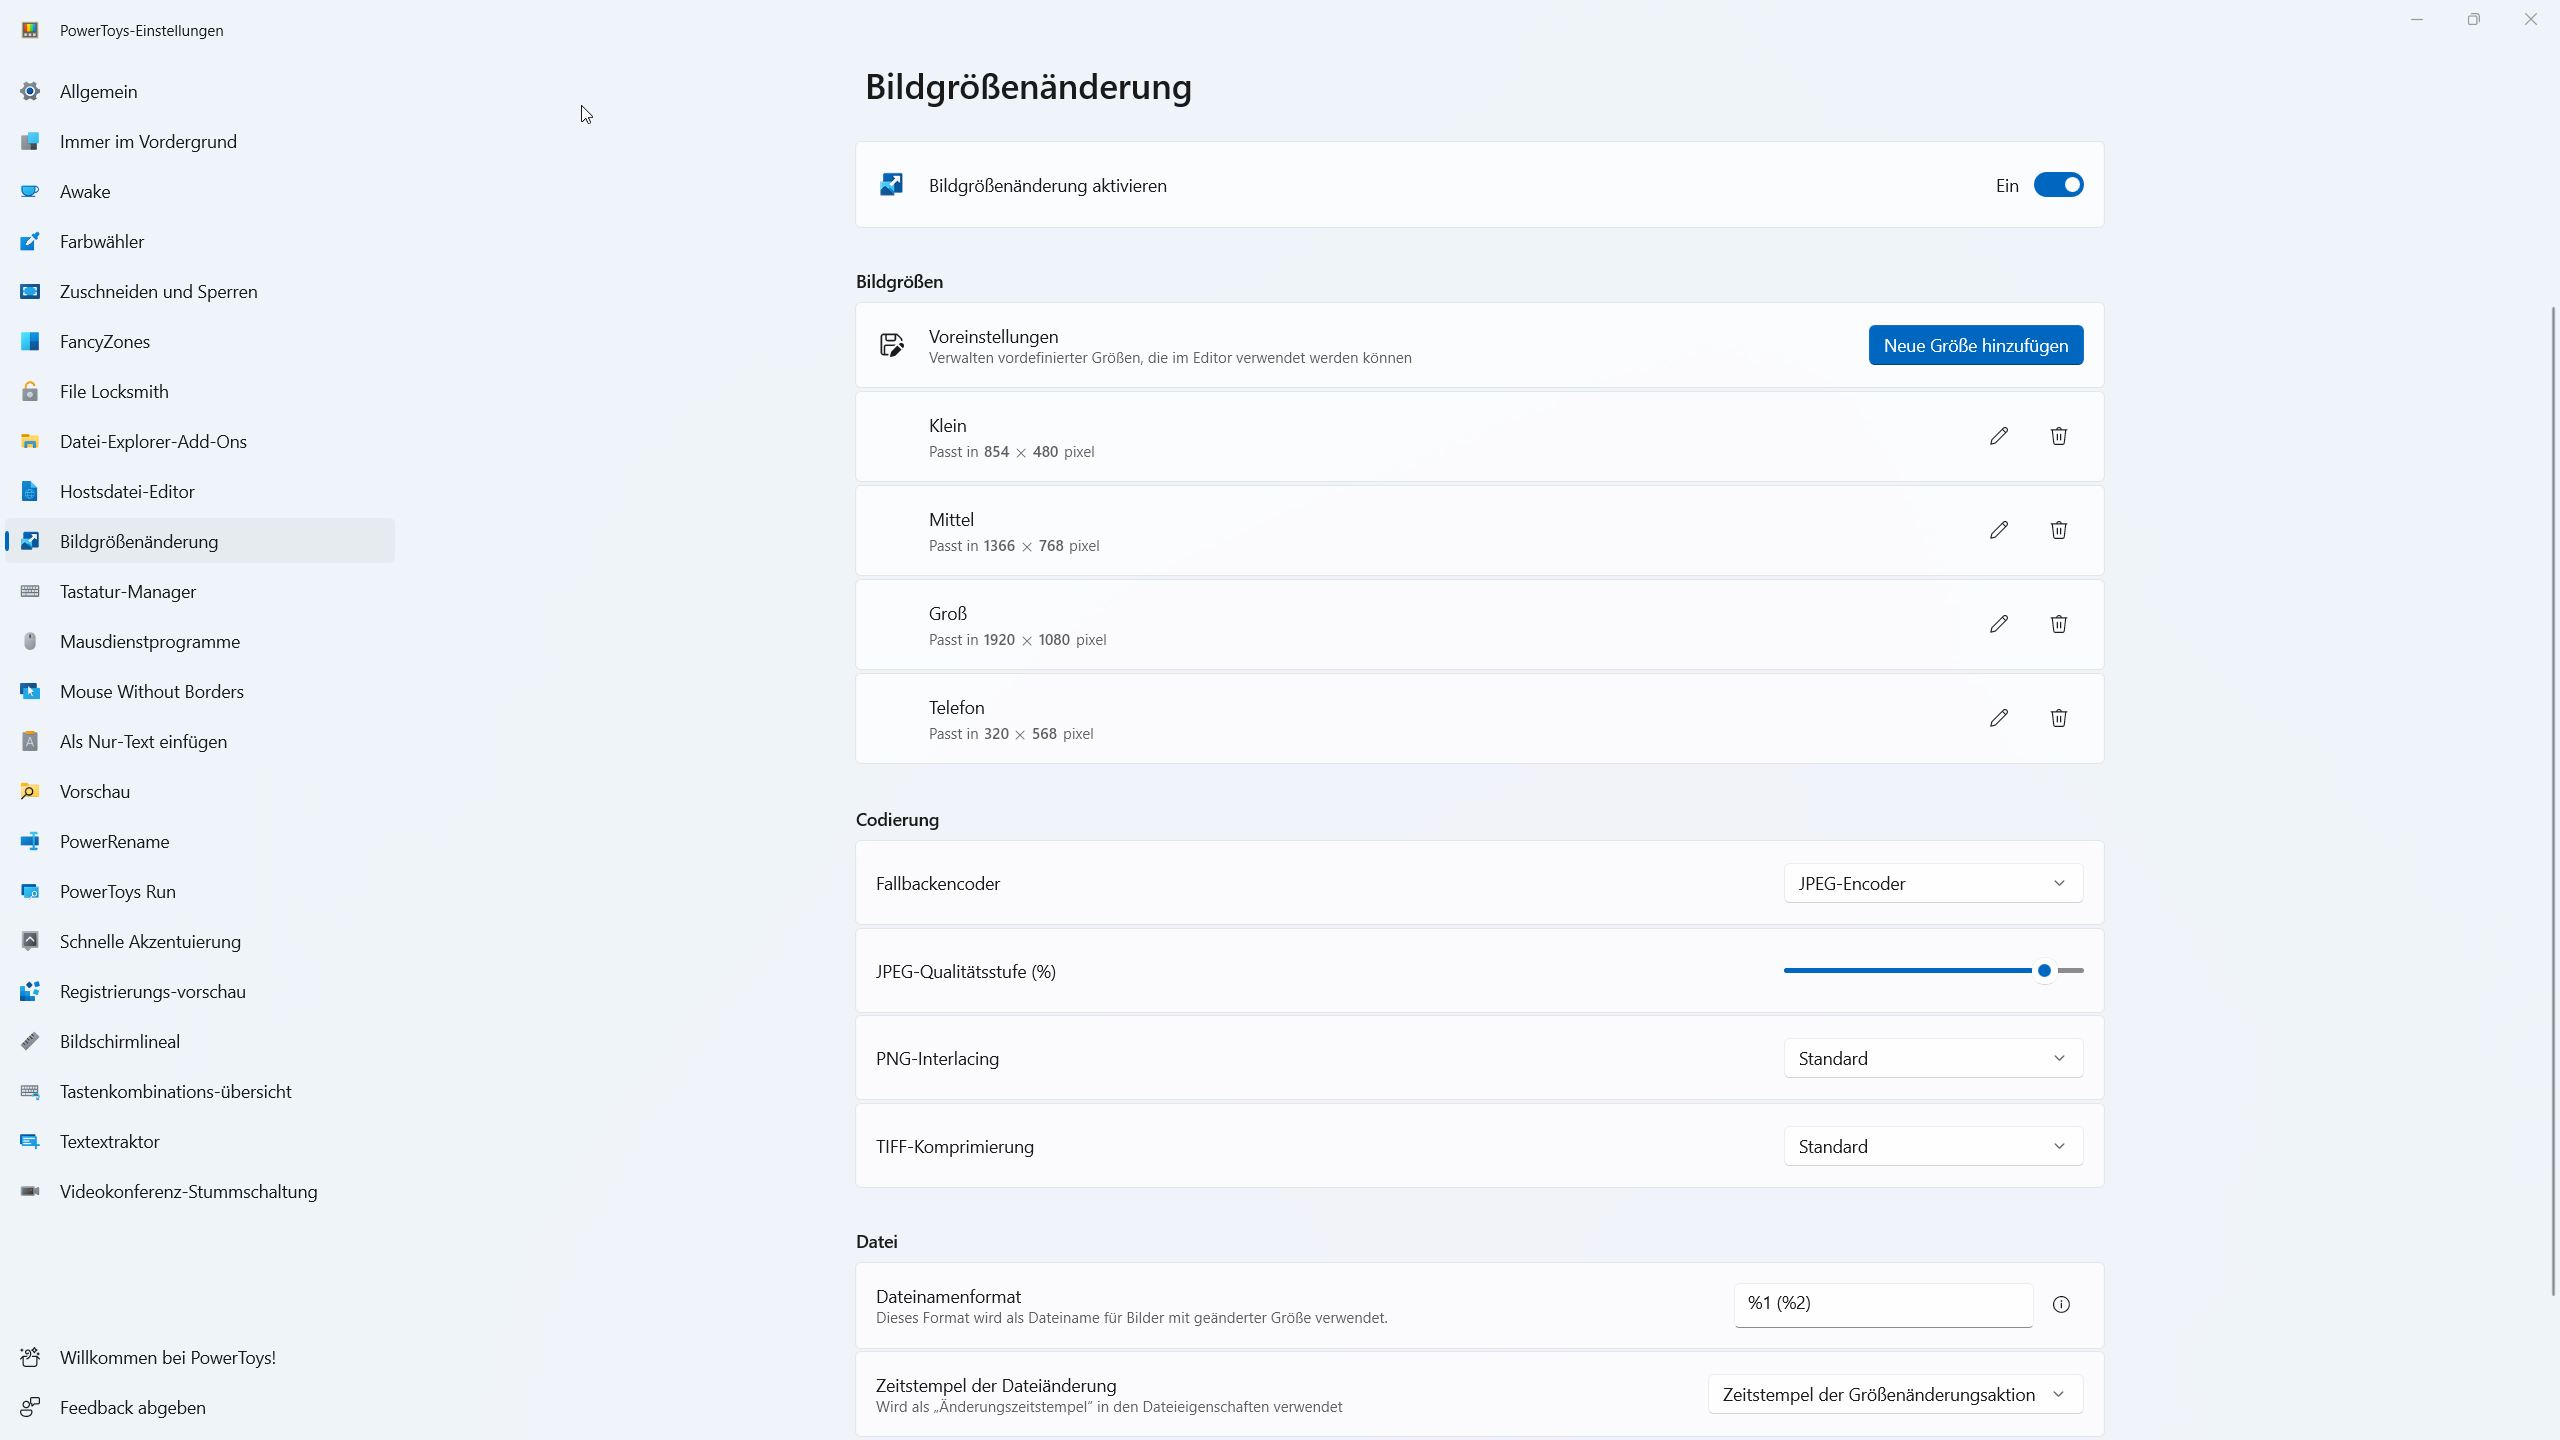
Task: Click the info icon beside Dateinamenformat
Action: tap(2061, 1304)
